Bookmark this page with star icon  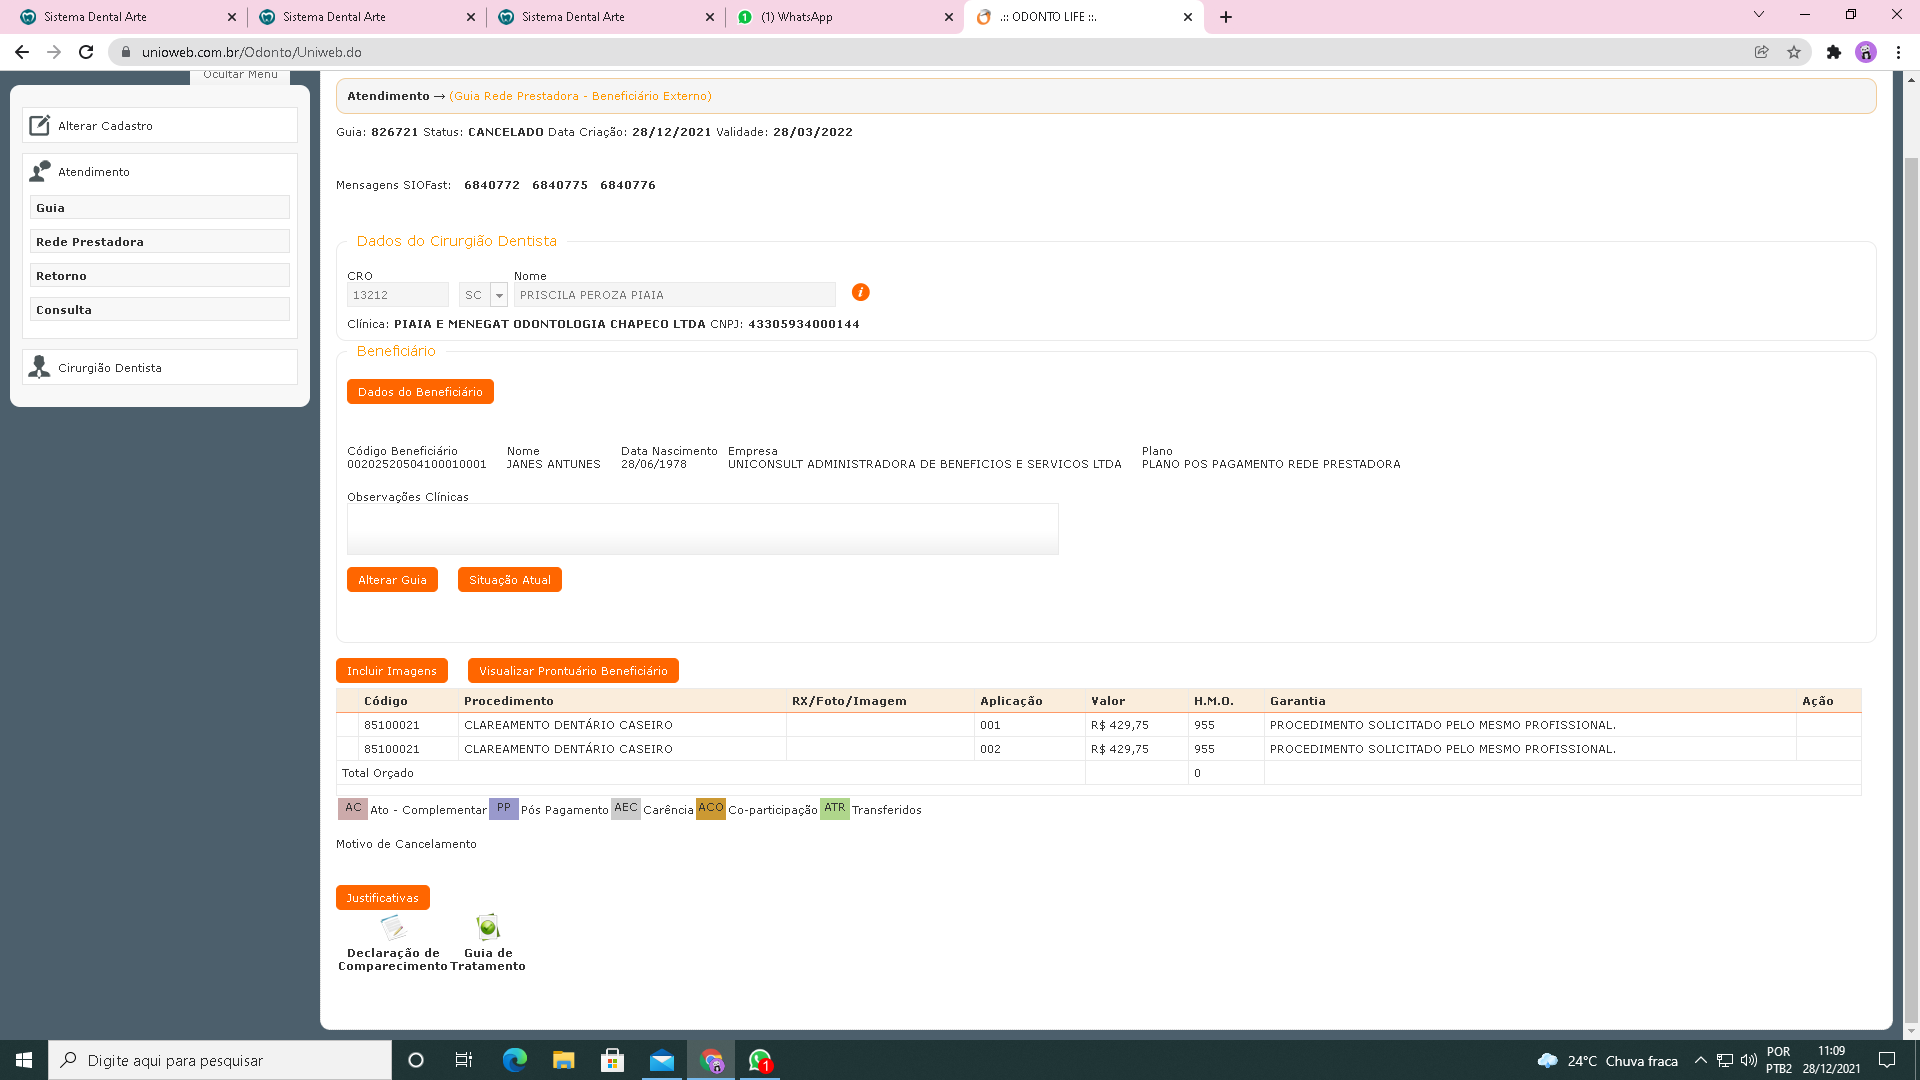click(x=1794, y=52)
